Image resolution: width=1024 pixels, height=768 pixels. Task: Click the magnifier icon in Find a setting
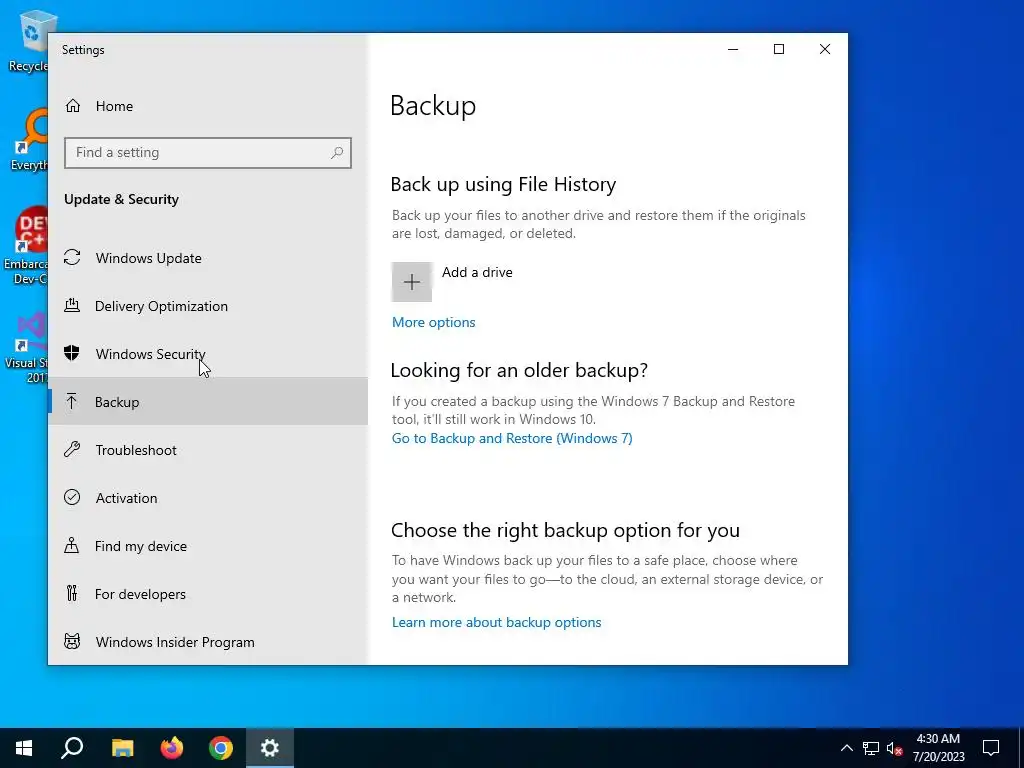coord(337,153)
